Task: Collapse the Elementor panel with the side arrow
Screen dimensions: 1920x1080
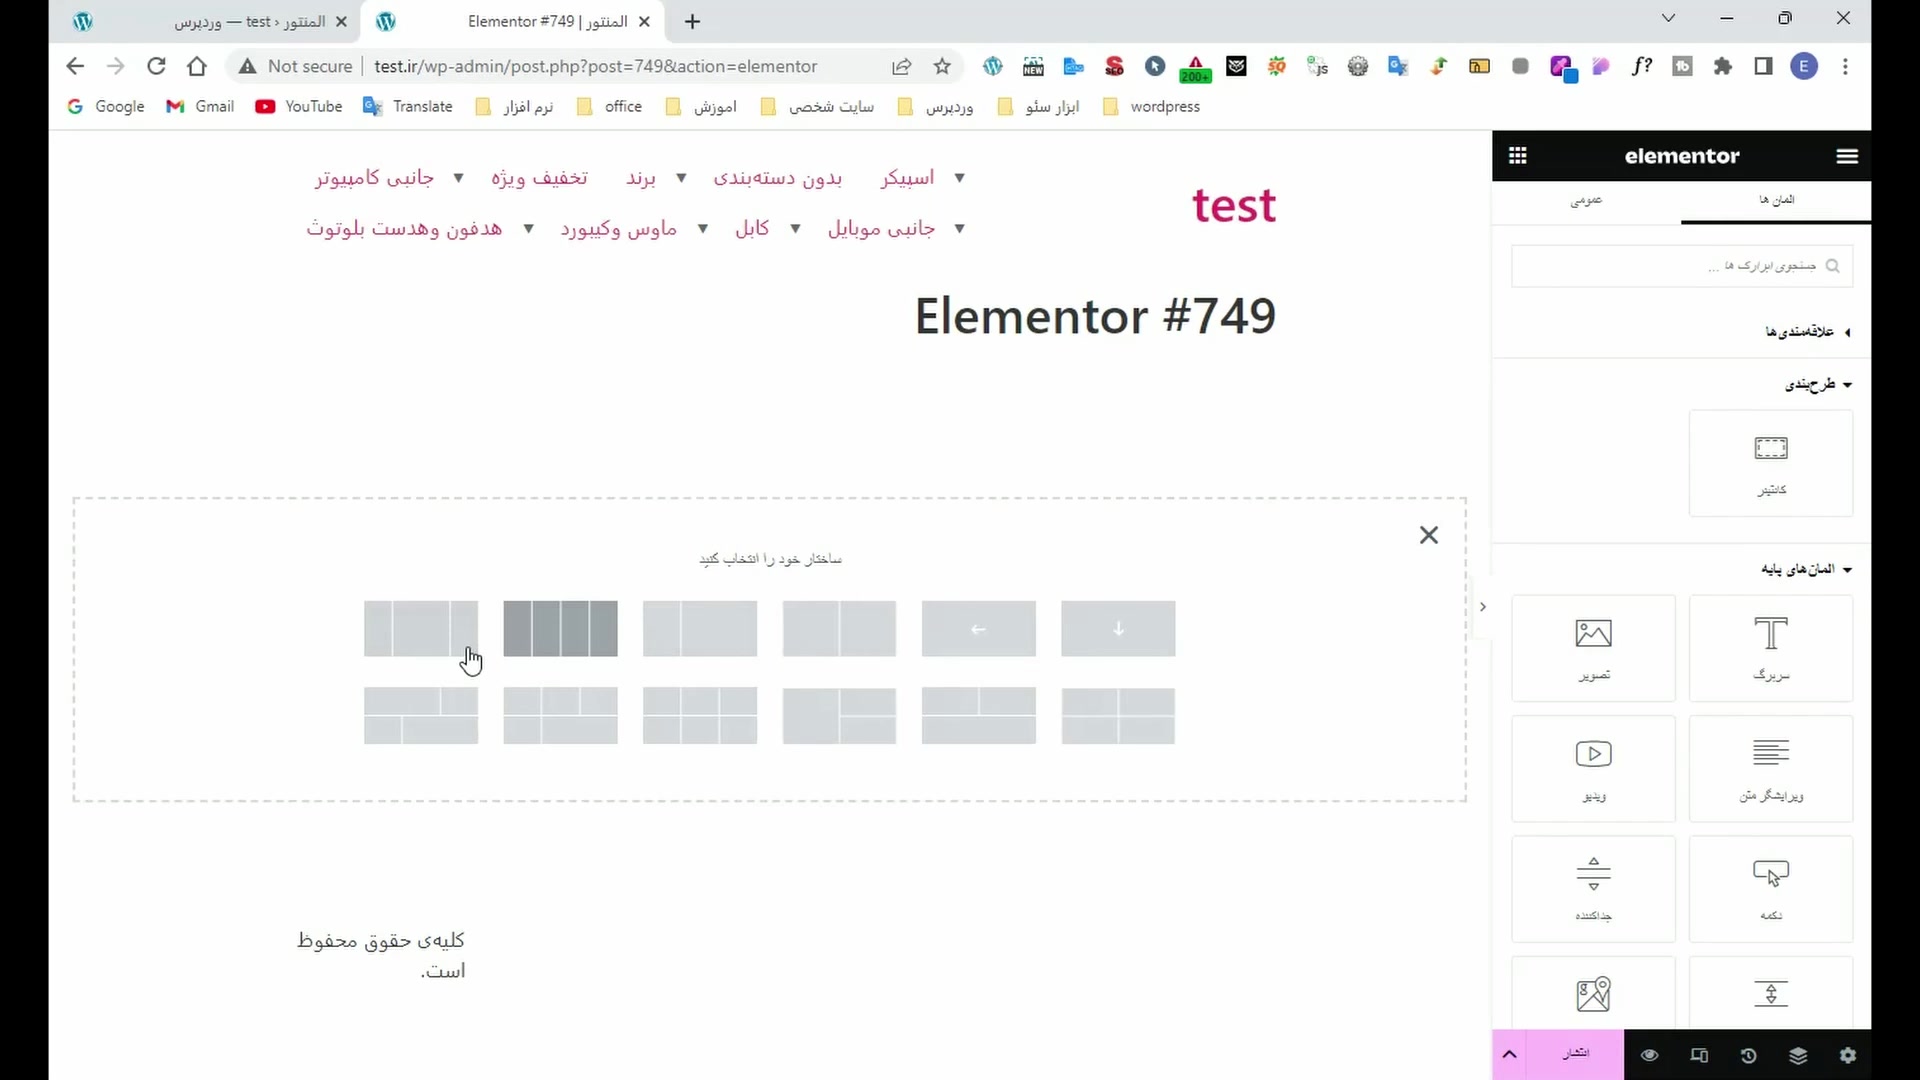Action: pos(1483,607)
